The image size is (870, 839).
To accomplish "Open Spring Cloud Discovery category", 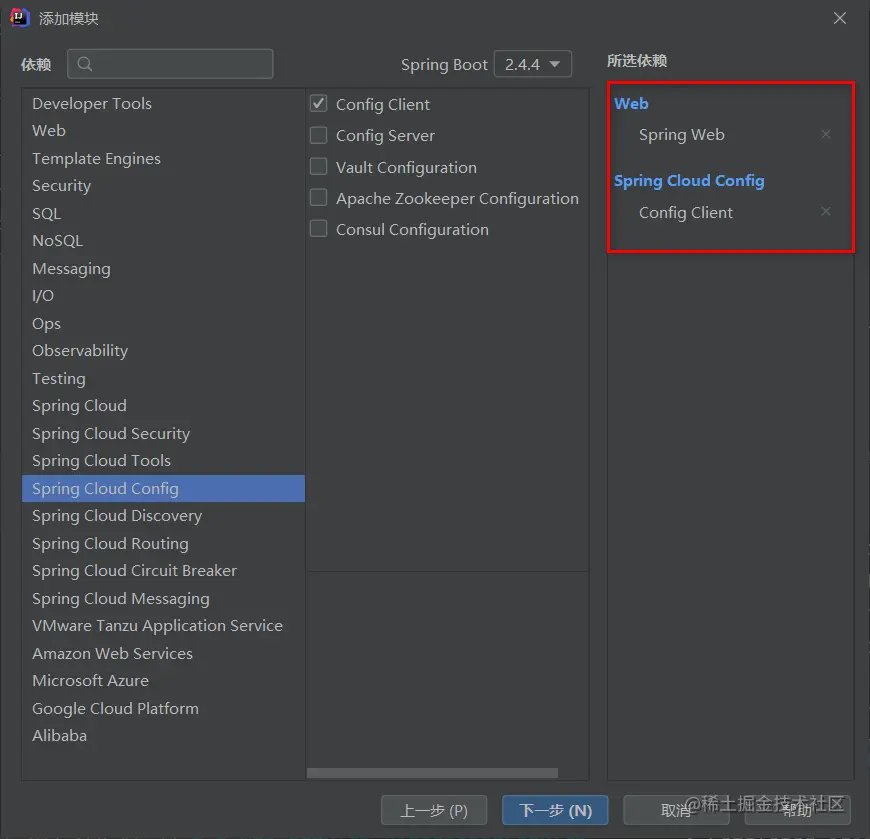I will point(163,515).
